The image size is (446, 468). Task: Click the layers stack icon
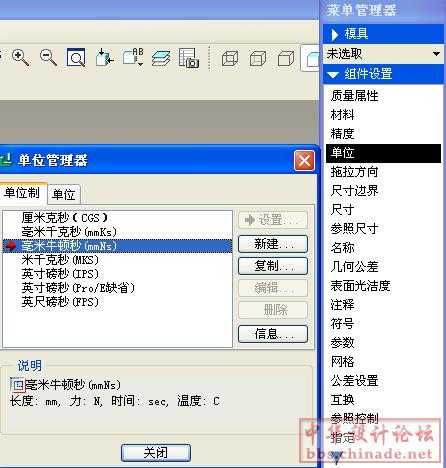[161, 58]
